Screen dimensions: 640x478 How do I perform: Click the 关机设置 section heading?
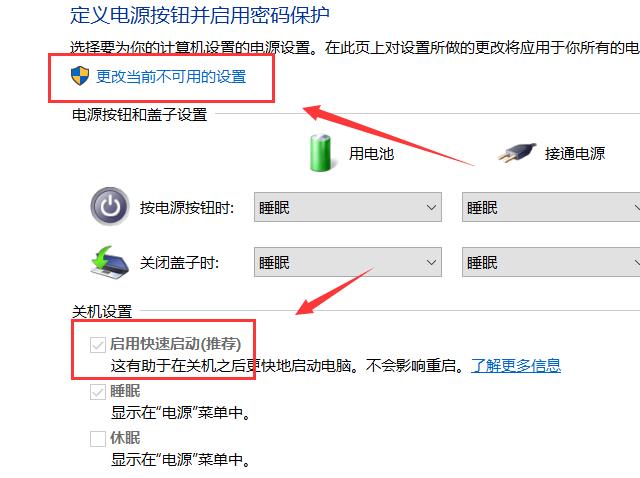click(x=102, y=311)
